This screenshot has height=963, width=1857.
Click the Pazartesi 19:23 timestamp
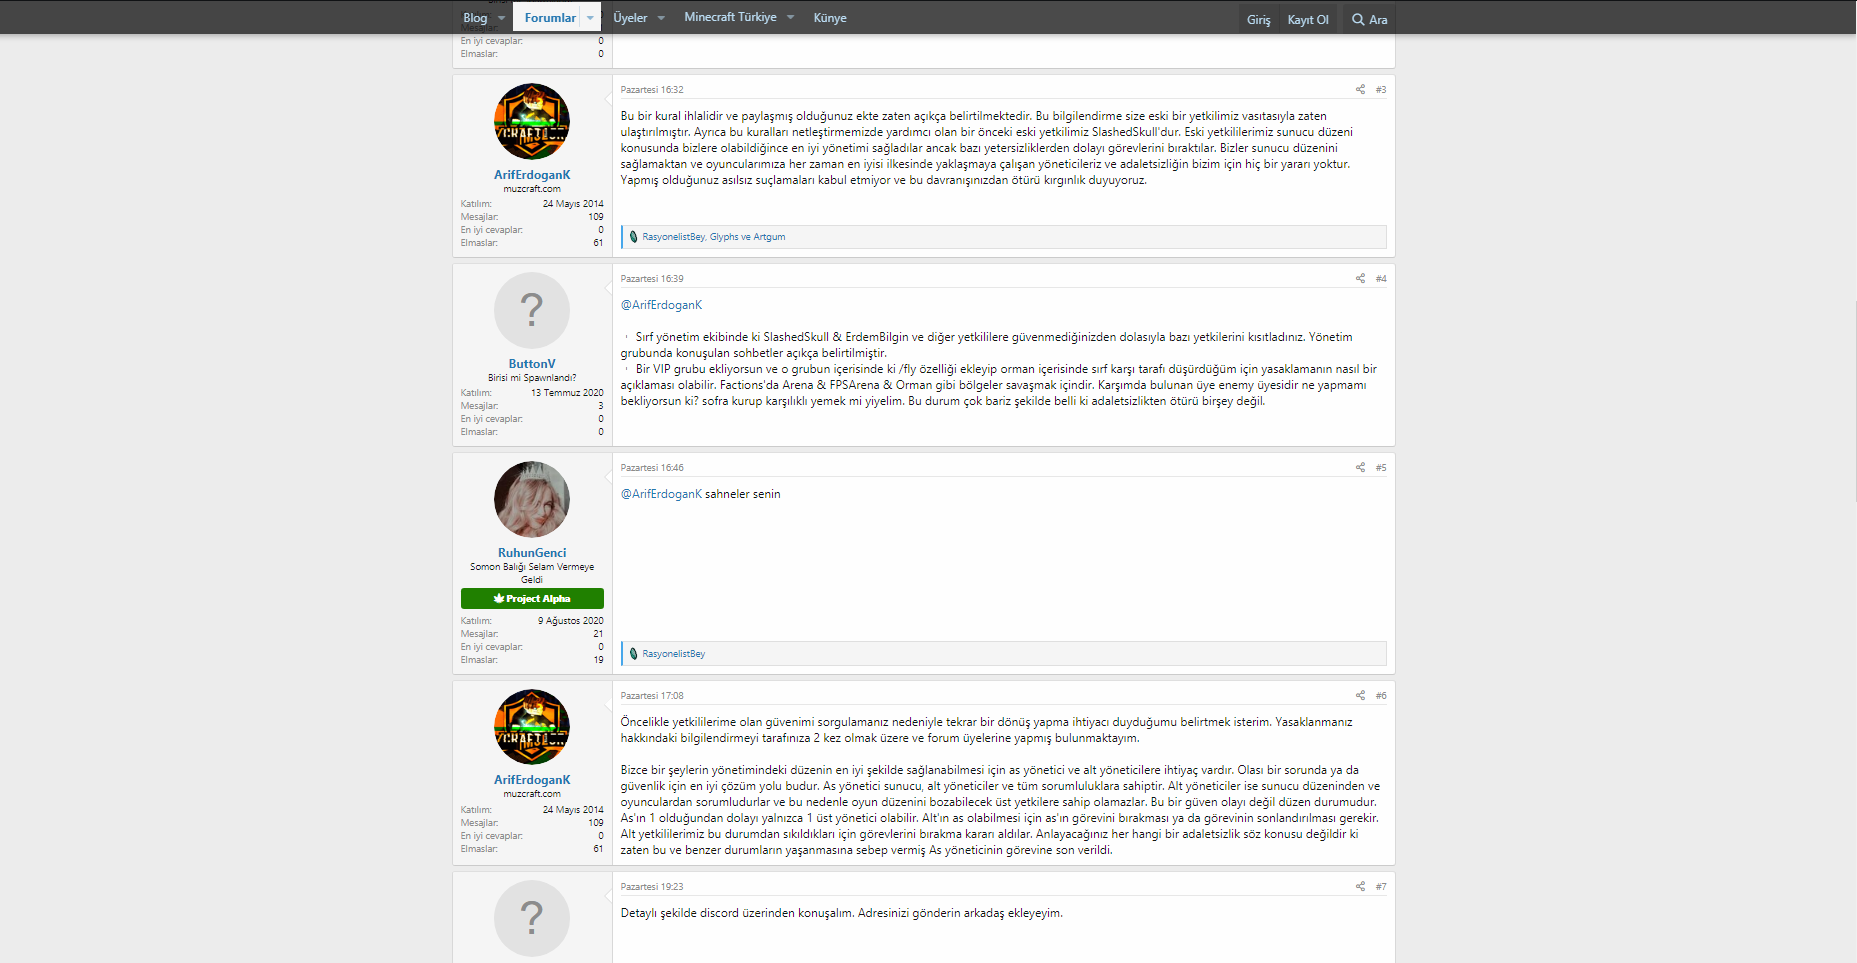coord(652,887)
